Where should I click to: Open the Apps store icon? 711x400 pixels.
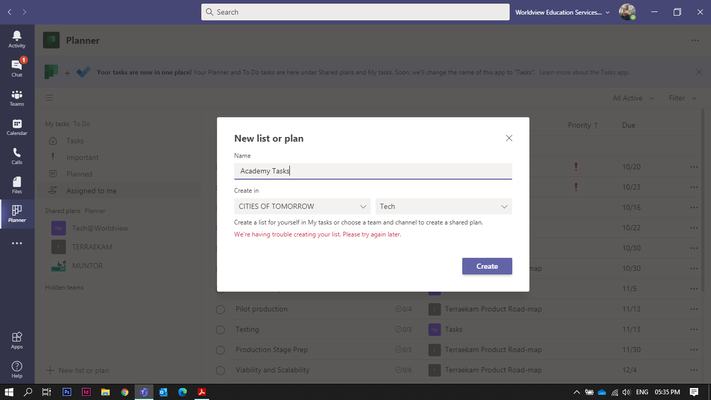(x=17, y=340)
